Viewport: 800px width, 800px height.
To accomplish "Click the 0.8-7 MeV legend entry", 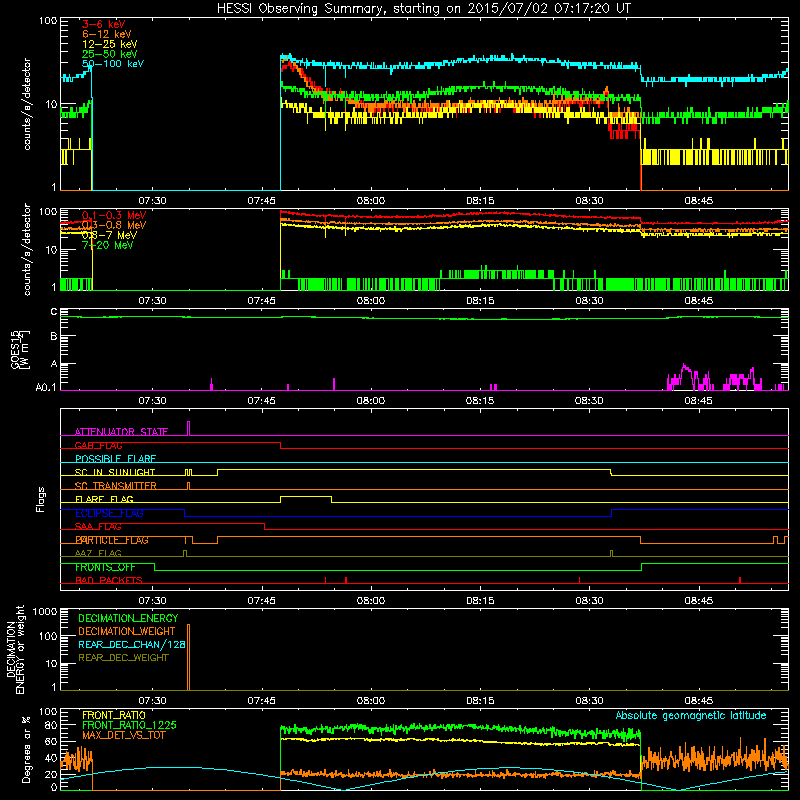I will pyautogui.click(x=109, y=235).
